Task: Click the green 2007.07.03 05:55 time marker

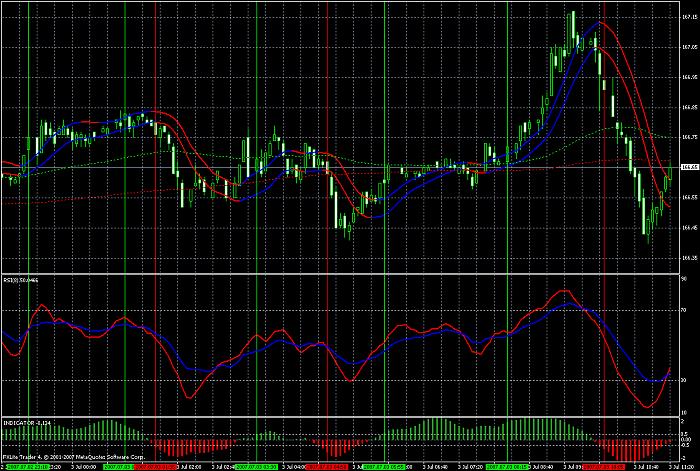Action: click(384, 467)
